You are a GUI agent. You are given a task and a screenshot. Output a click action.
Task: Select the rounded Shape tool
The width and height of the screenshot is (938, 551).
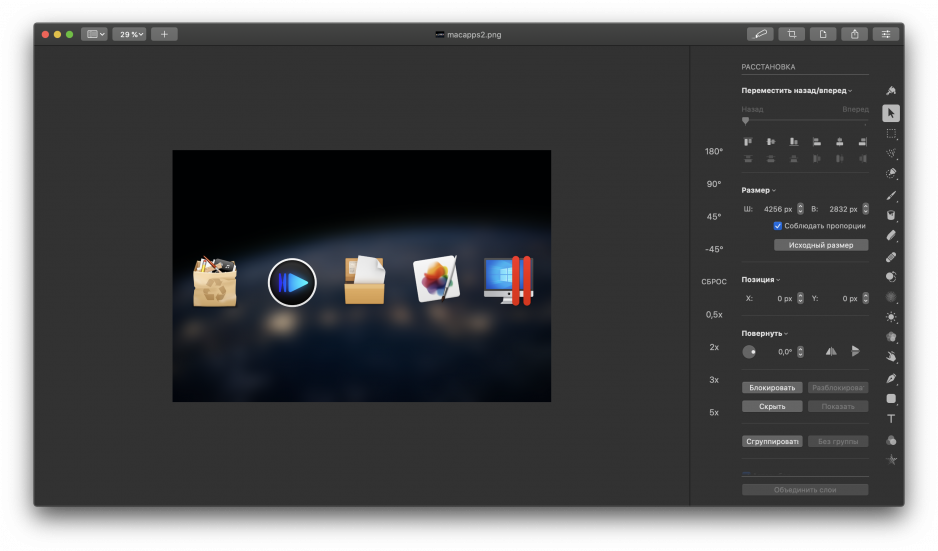(891, 398)
